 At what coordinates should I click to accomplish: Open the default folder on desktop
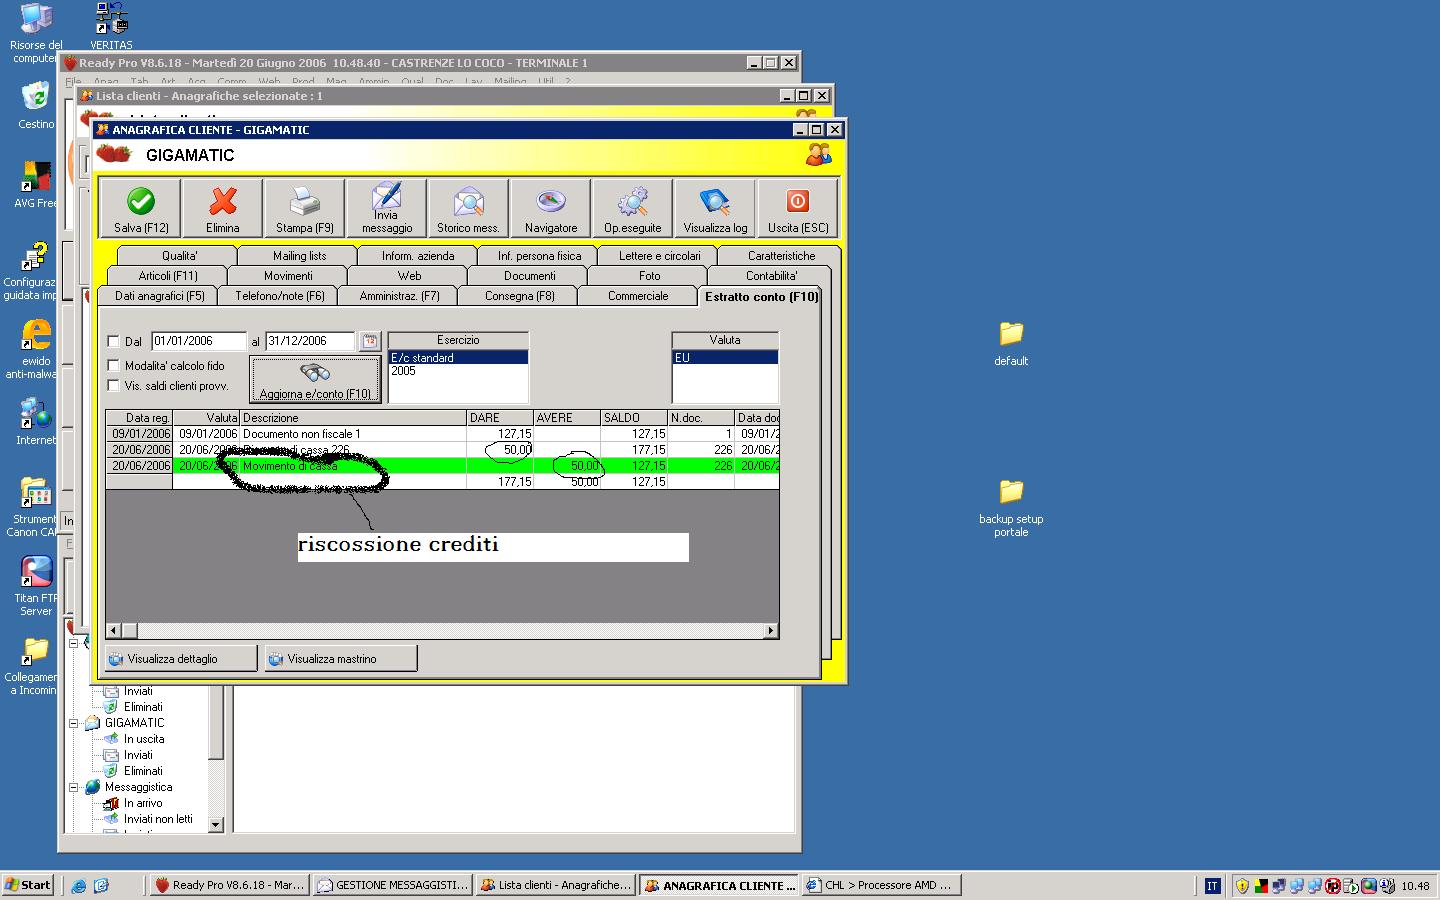coord(1011,345)
